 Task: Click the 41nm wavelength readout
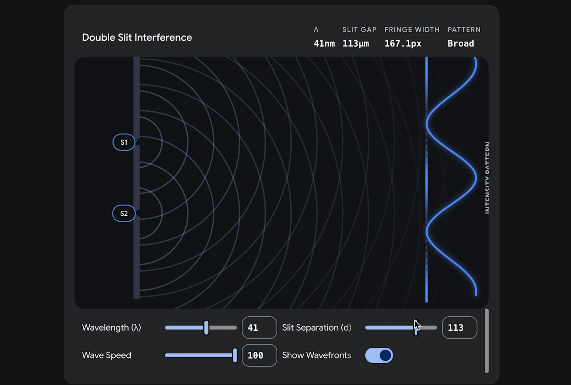(x=324, y=44)
